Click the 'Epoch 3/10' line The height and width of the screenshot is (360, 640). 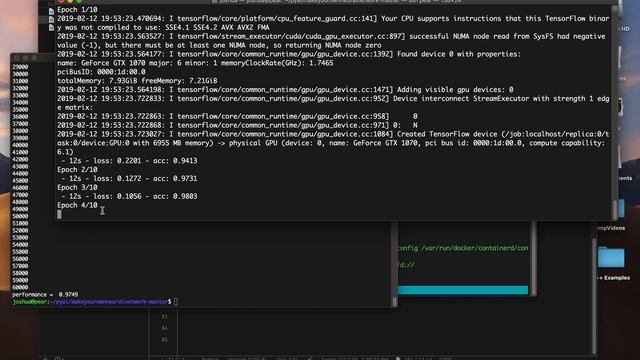pos(77,187)
